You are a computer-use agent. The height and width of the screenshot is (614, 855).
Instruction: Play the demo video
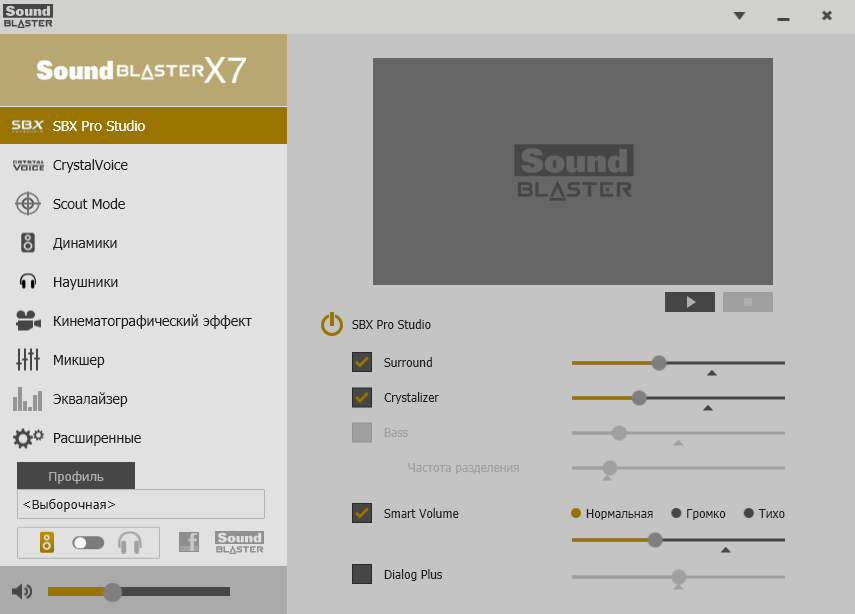(x=690, y=302)
